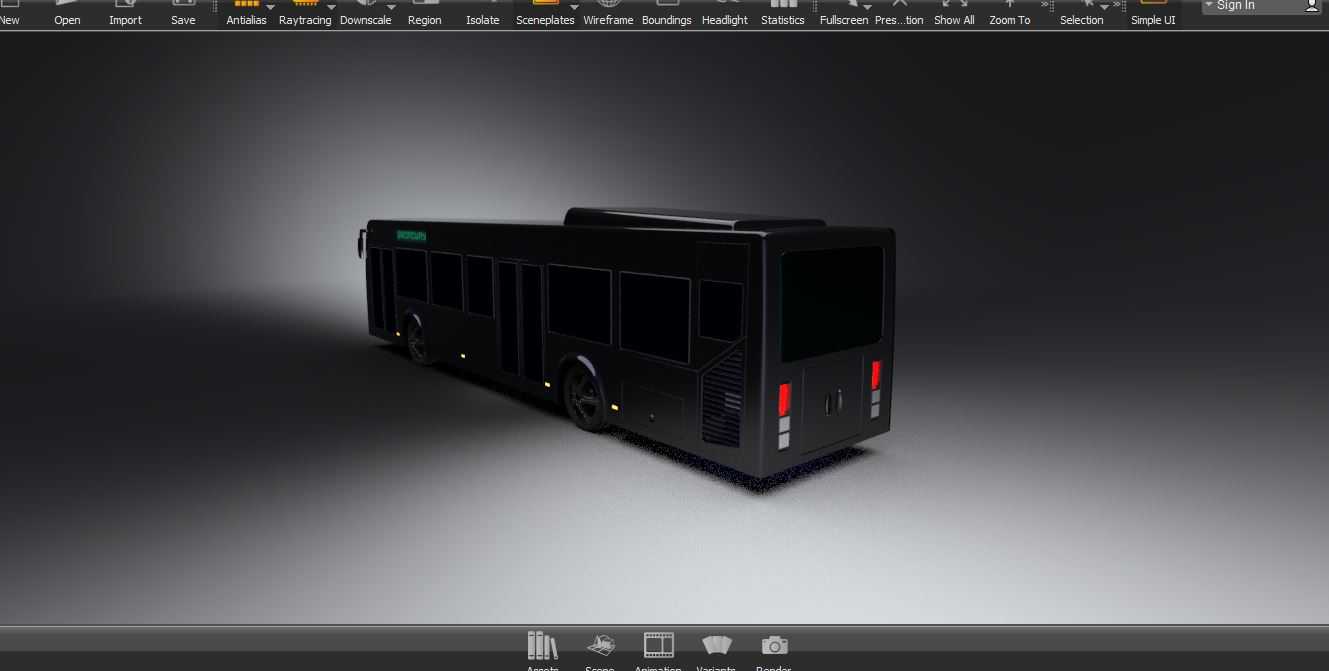Toggle Antialias rendering
This screenshot has width=1329, height=671.
click(x=245, y=13)
